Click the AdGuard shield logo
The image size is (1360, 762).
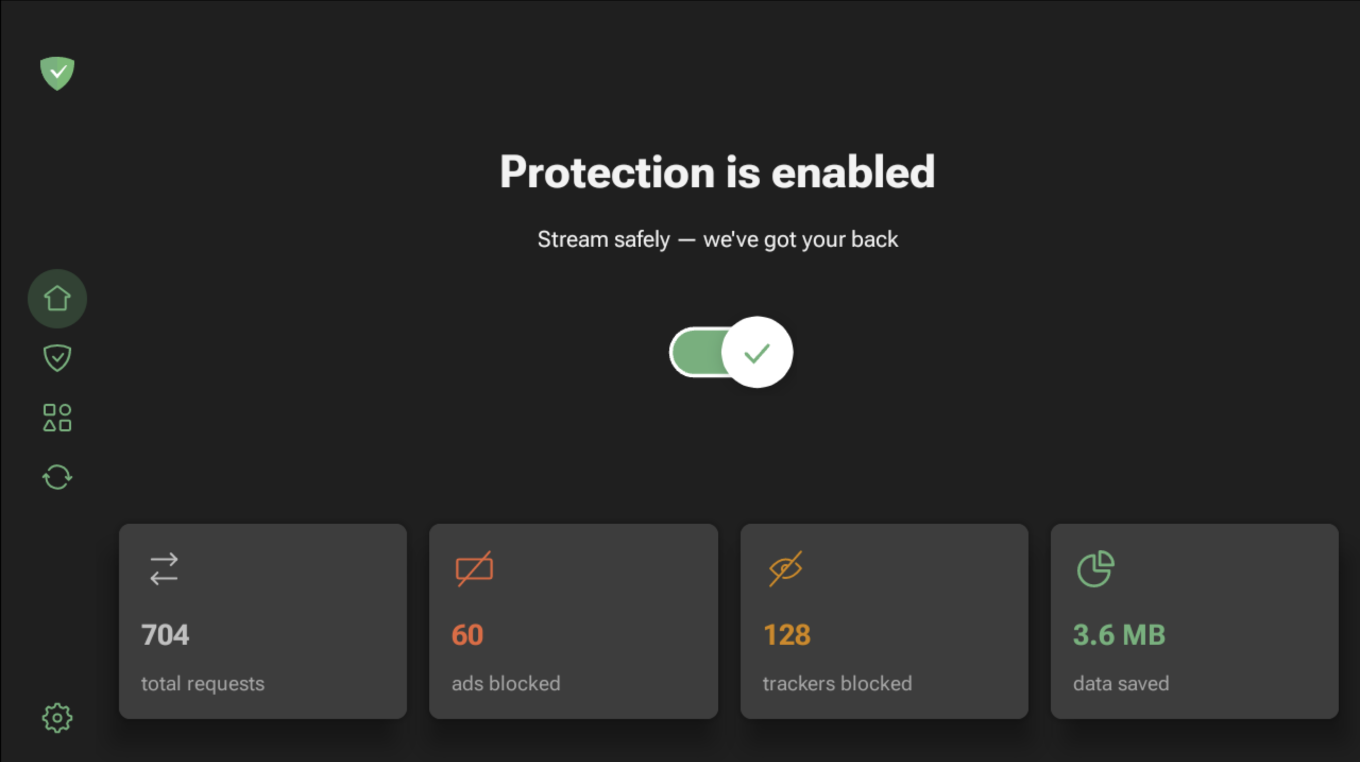tap(57, 73)
